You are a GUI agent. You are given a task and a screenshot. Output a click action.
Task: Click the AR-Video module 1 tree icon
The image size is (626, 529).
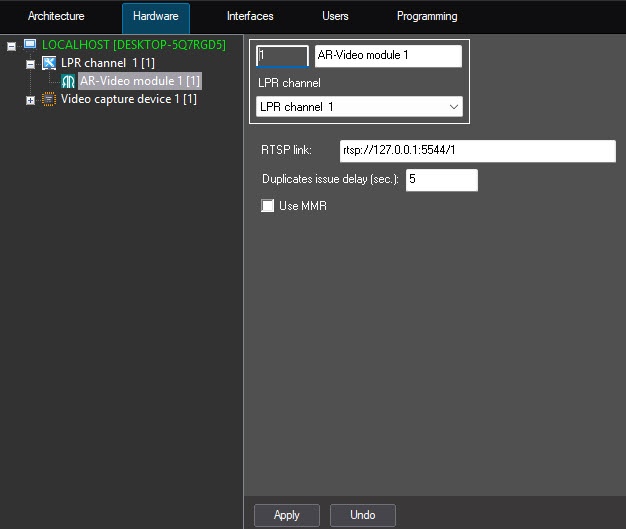tap(68, 81)
